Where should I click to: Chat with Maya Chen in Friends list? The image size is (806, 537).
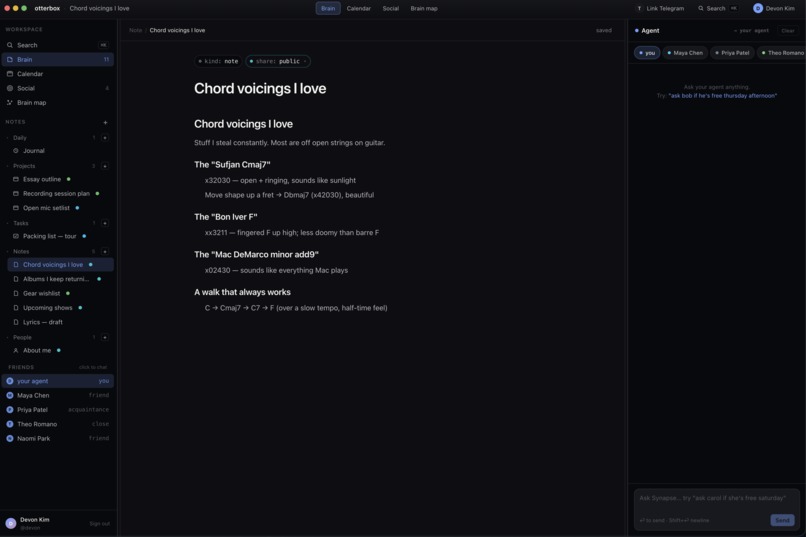coord(58,396)
